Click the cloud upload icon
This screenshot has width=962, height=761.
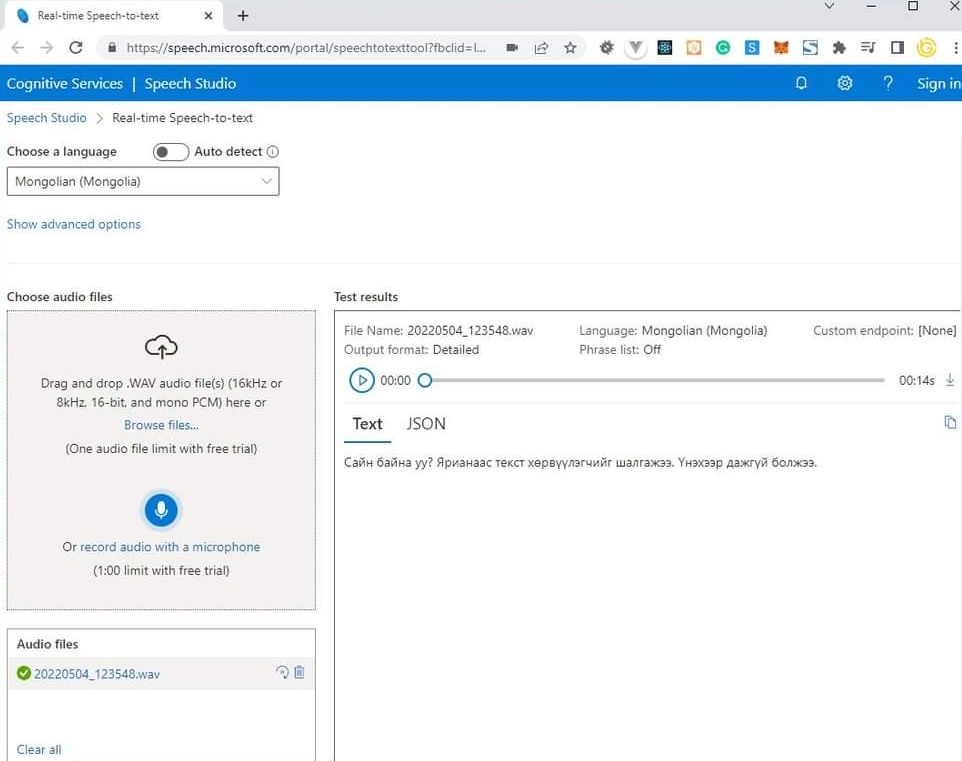pos(161,345)
